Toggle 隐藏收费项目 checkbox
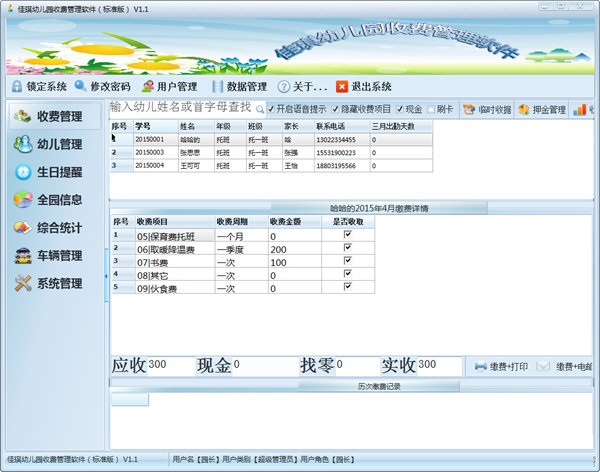Screen dimensions: 600x472 (335, 109)
